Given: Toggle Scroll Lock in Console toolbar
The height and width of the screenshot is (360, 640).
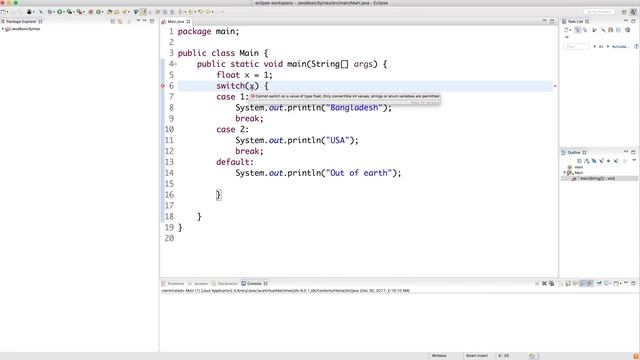Looking at the screenshot, I should point(567,283).
